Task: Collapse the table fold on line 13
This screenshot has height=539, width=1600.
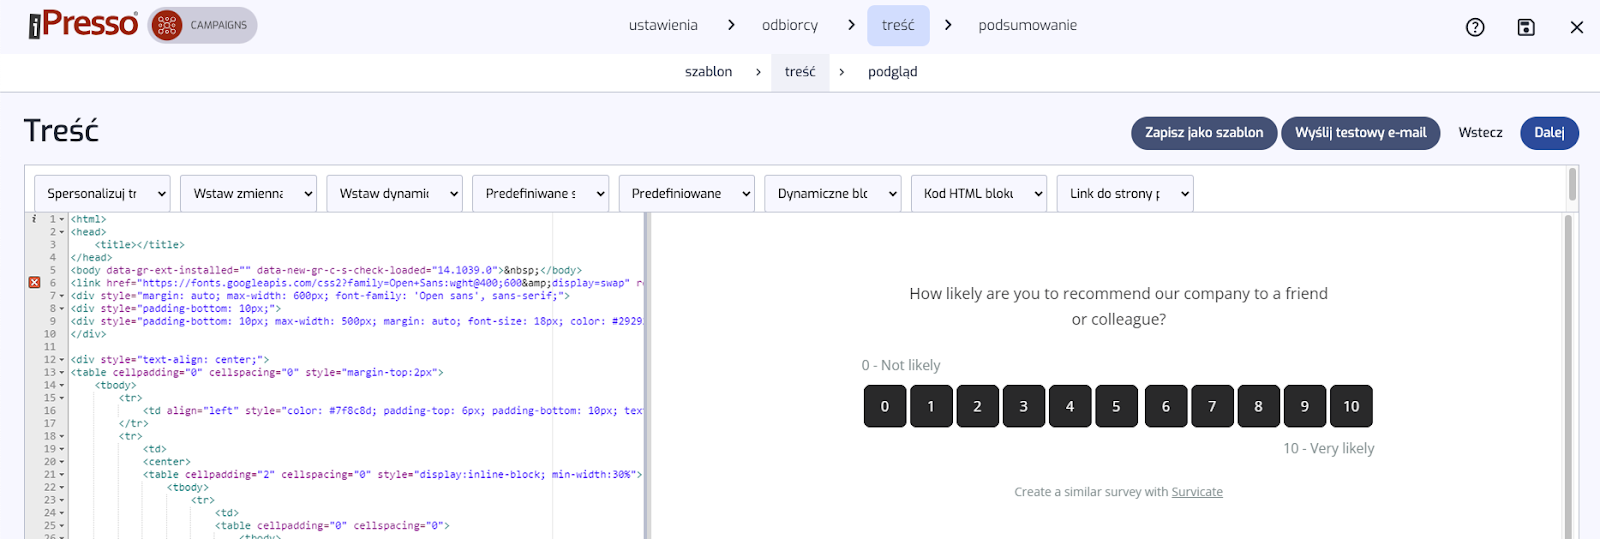Action: click(x=62, y=372)
